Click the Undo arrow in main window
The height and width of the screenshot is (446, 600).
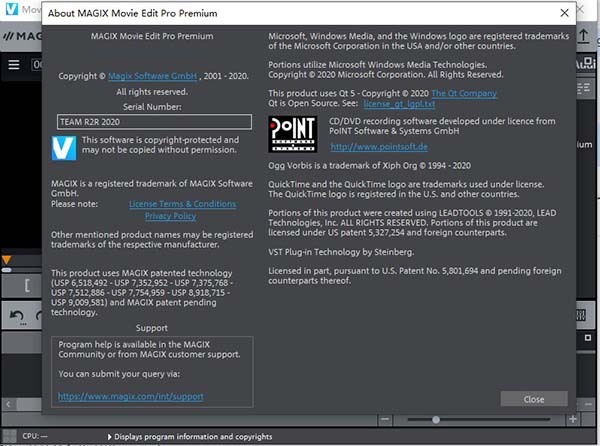coord(17,316)
